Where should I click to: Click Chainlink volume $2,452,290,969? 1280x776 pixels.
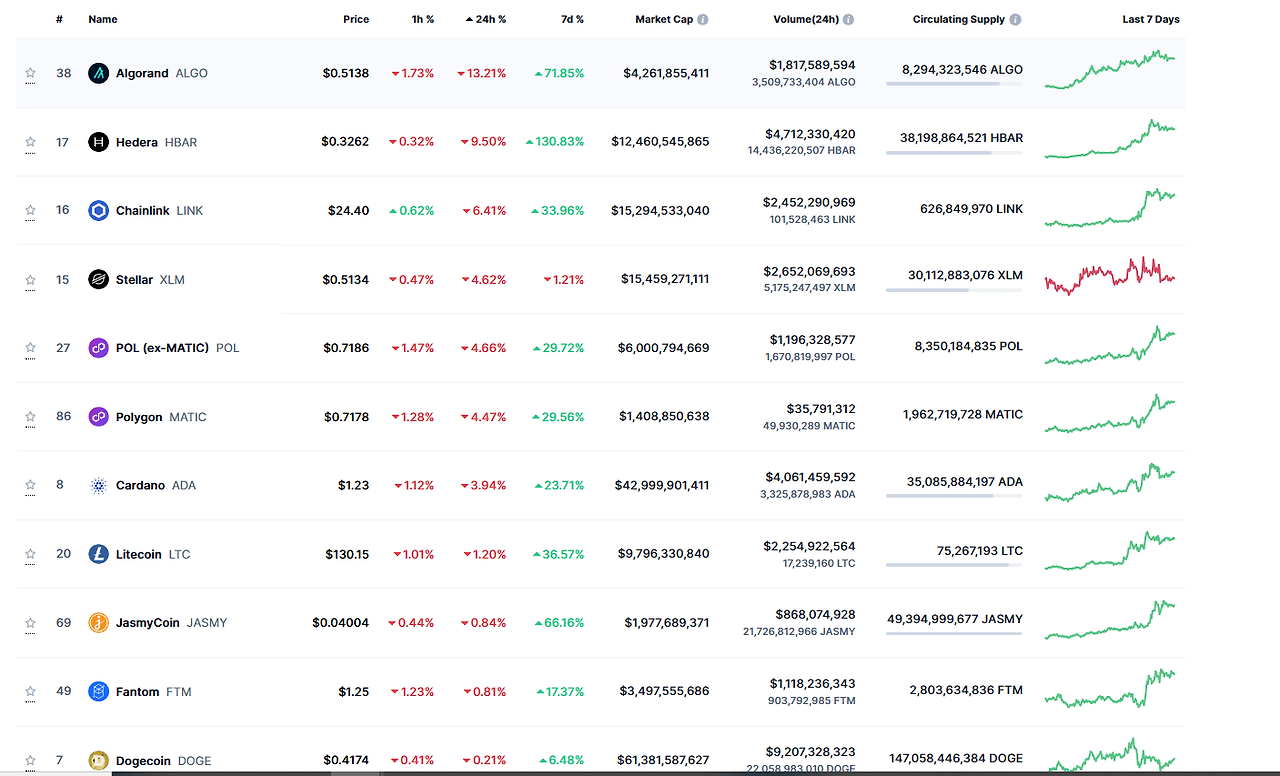809,202
